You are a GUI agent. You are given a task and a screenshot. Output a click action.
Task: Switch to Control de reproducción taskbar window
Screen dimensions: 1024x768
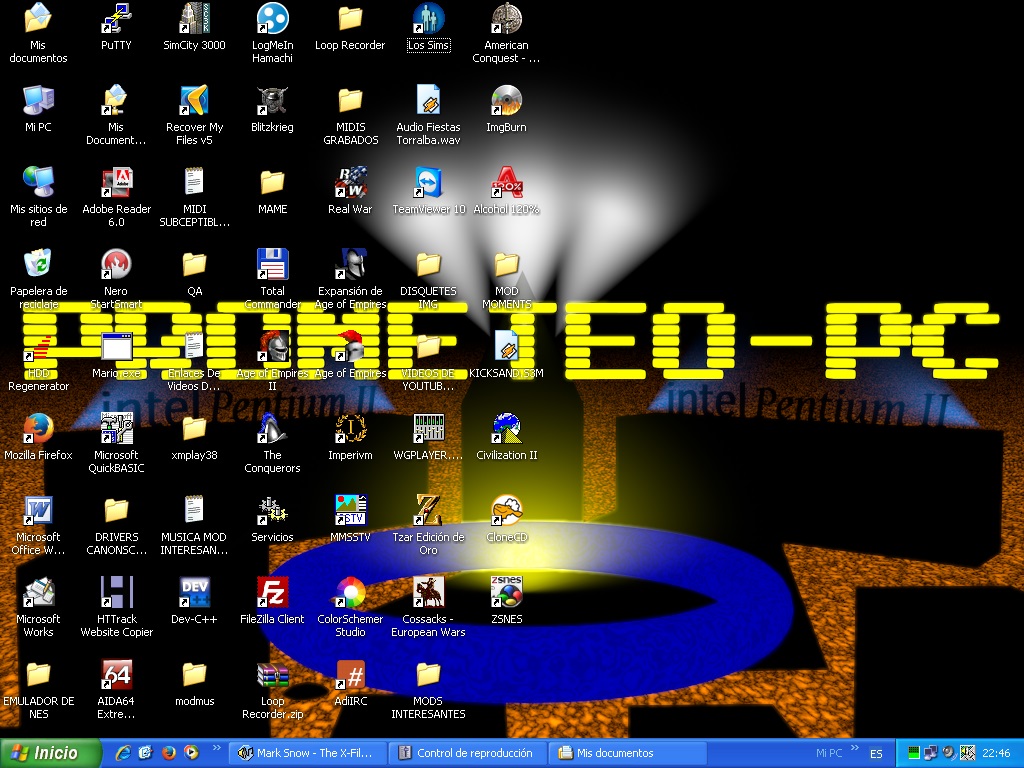467,753
